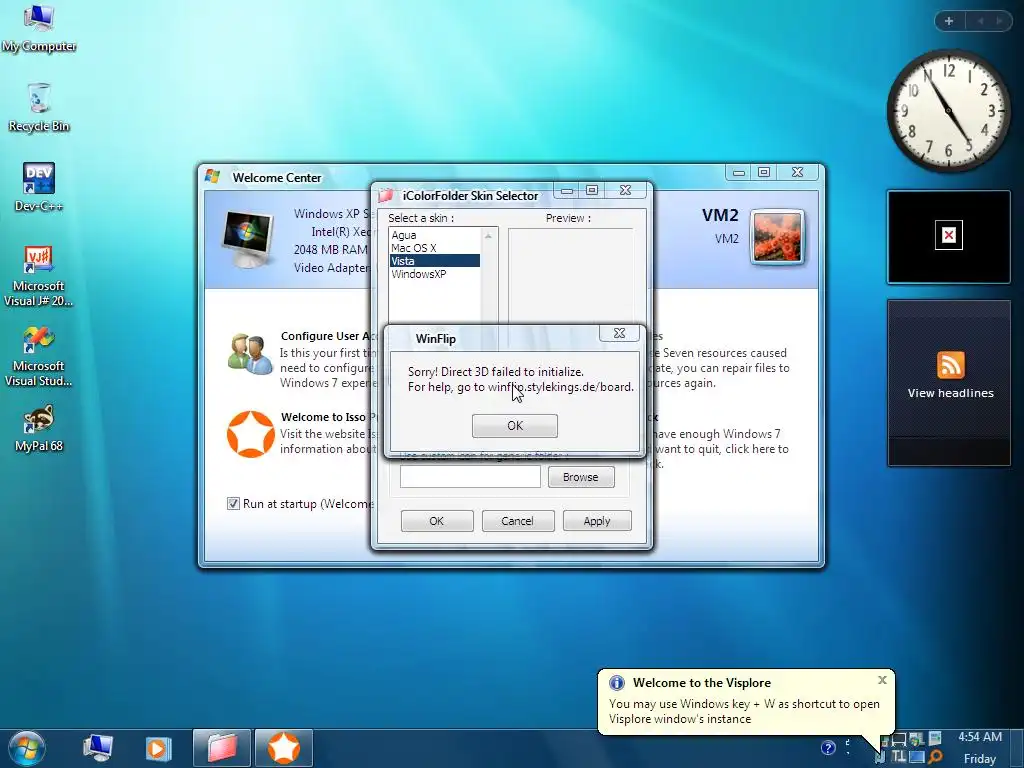The image size is (1024, 768).
Task: Click the help question mark tray icon
Action: coord(828,748)
